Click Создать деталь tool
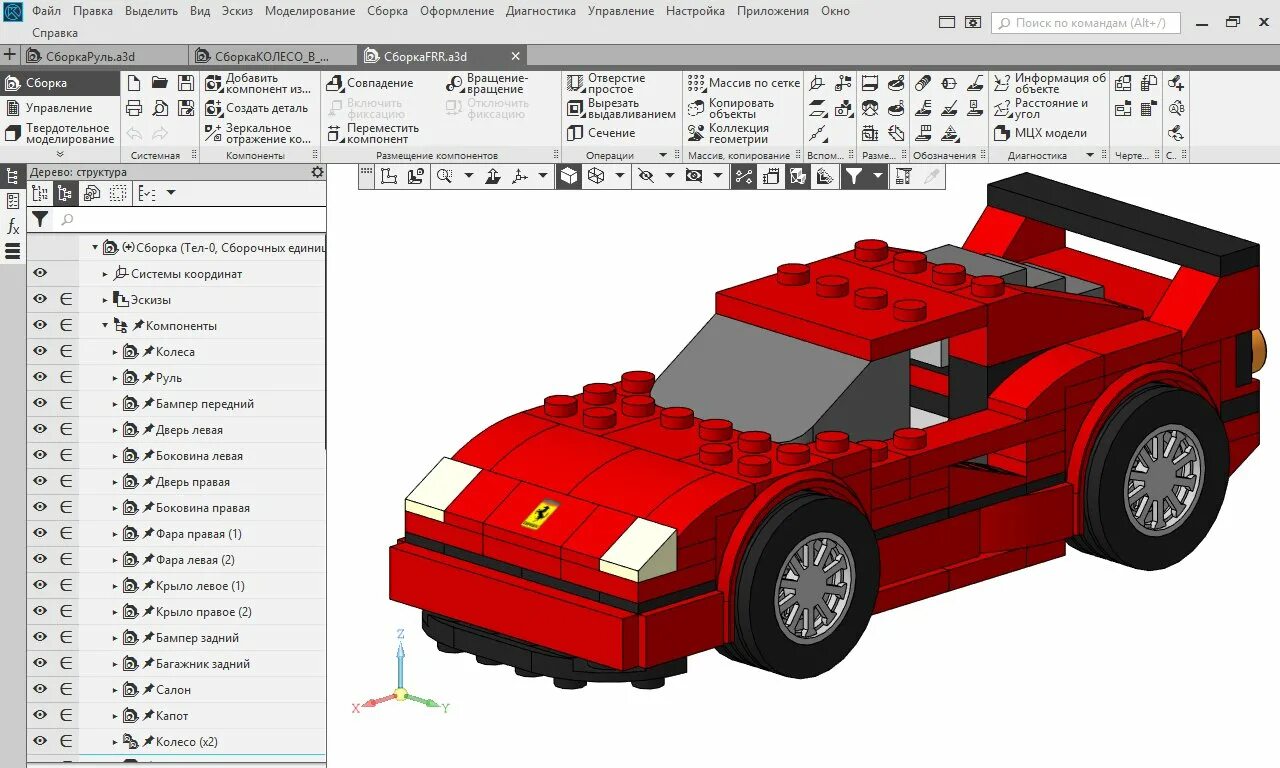 257,108
